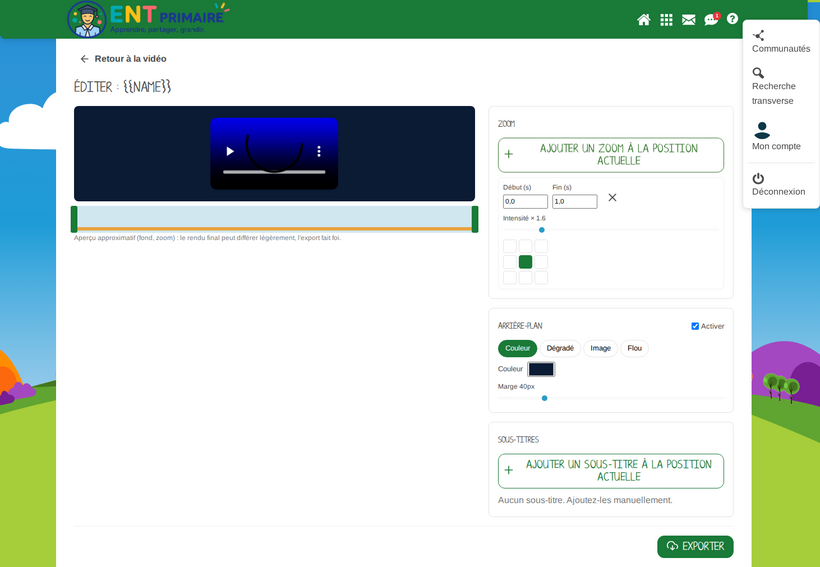Focus the Fin (s) input field
Screen dimensions: 820x567
(574, 201)
